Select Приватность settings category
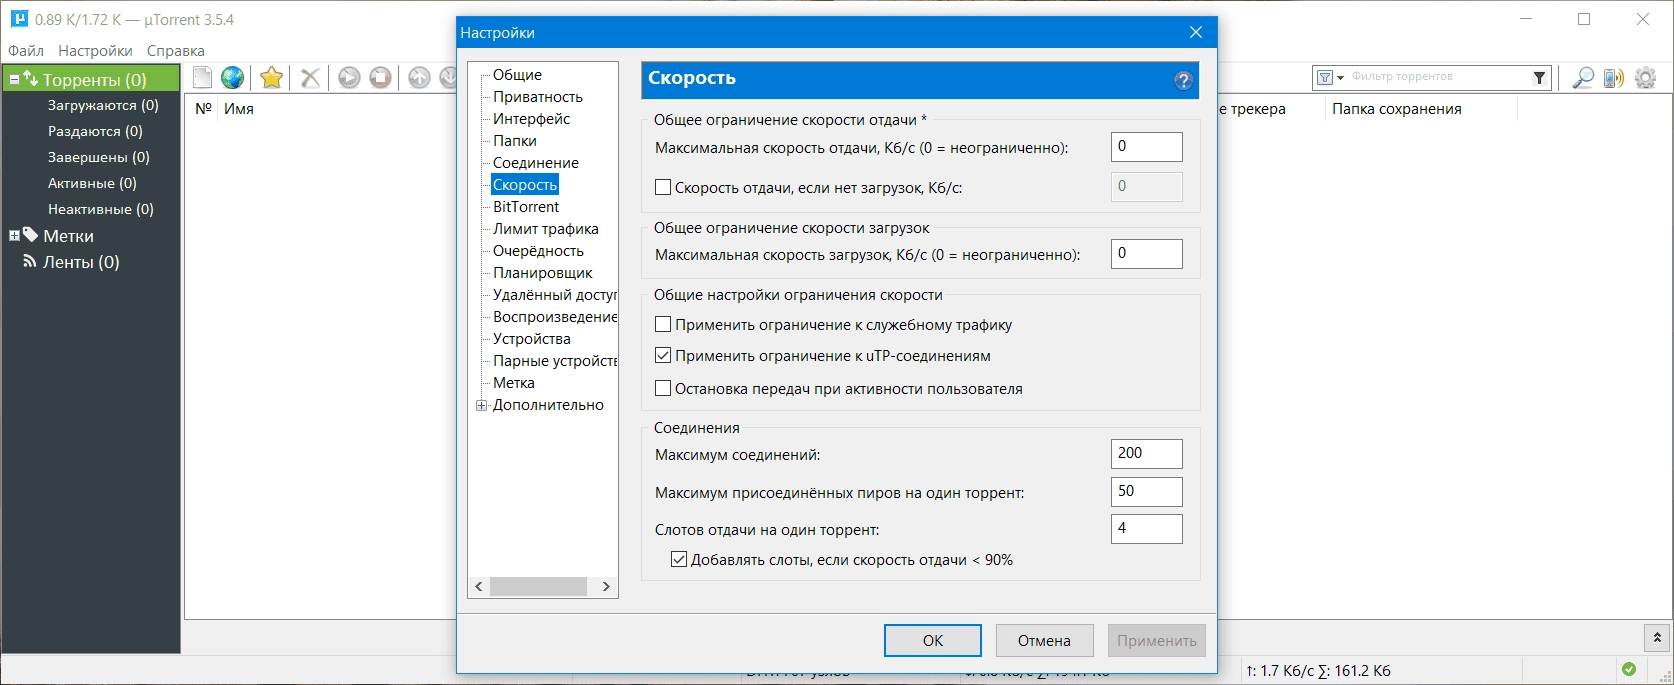The image size is (1674, 685). [x=538, y=96]
